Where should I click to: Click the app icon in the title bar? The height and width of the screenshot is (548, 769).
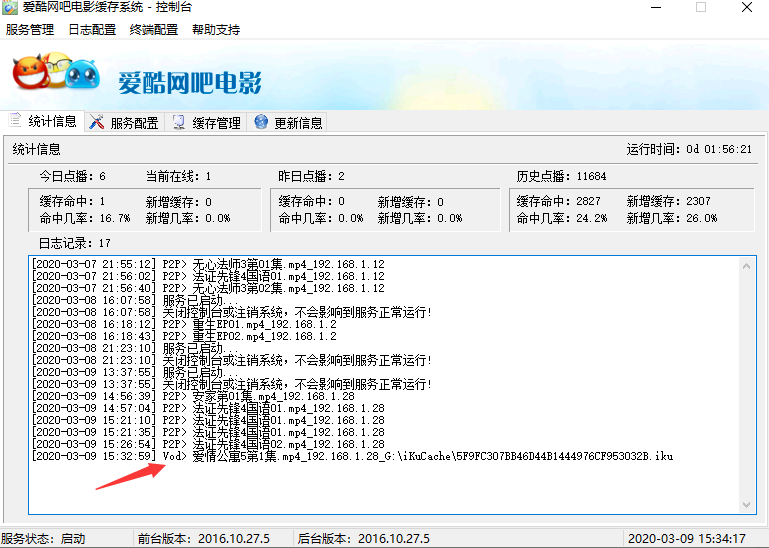[x=9, y=7]
